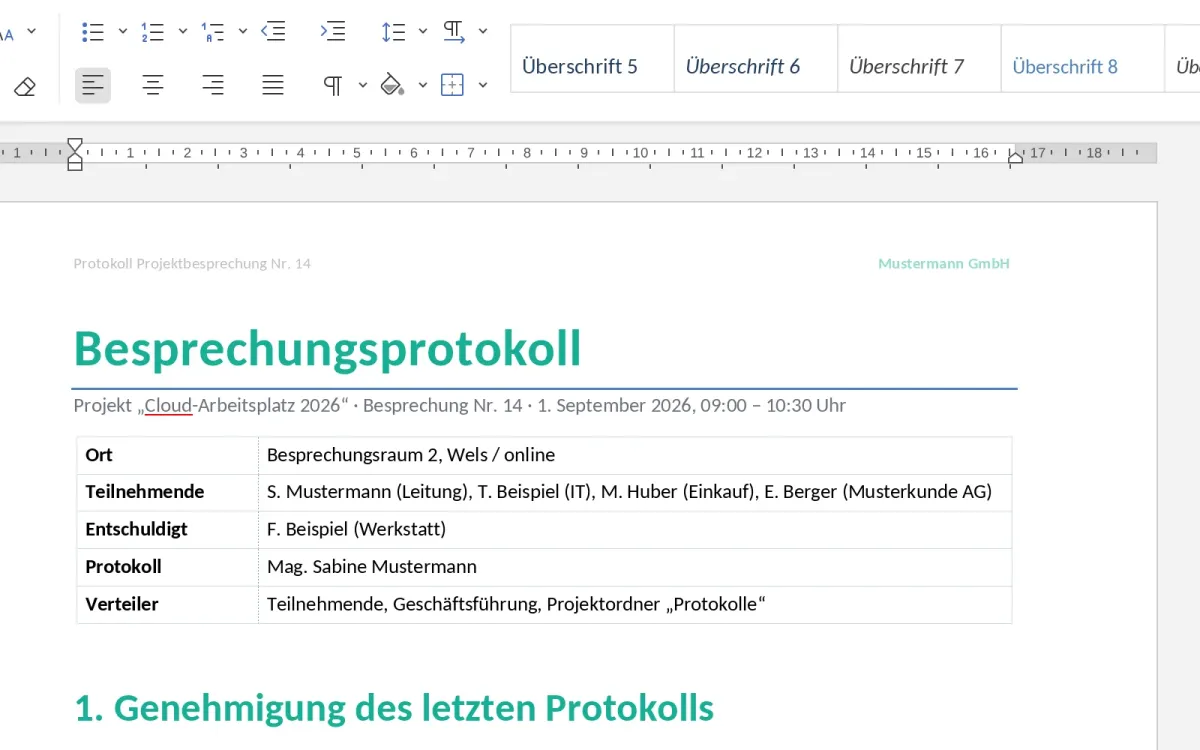This screenshot has height=750, width=1200.
Task: Click the paragraph pilcrow icon
Action: point(333,86)
